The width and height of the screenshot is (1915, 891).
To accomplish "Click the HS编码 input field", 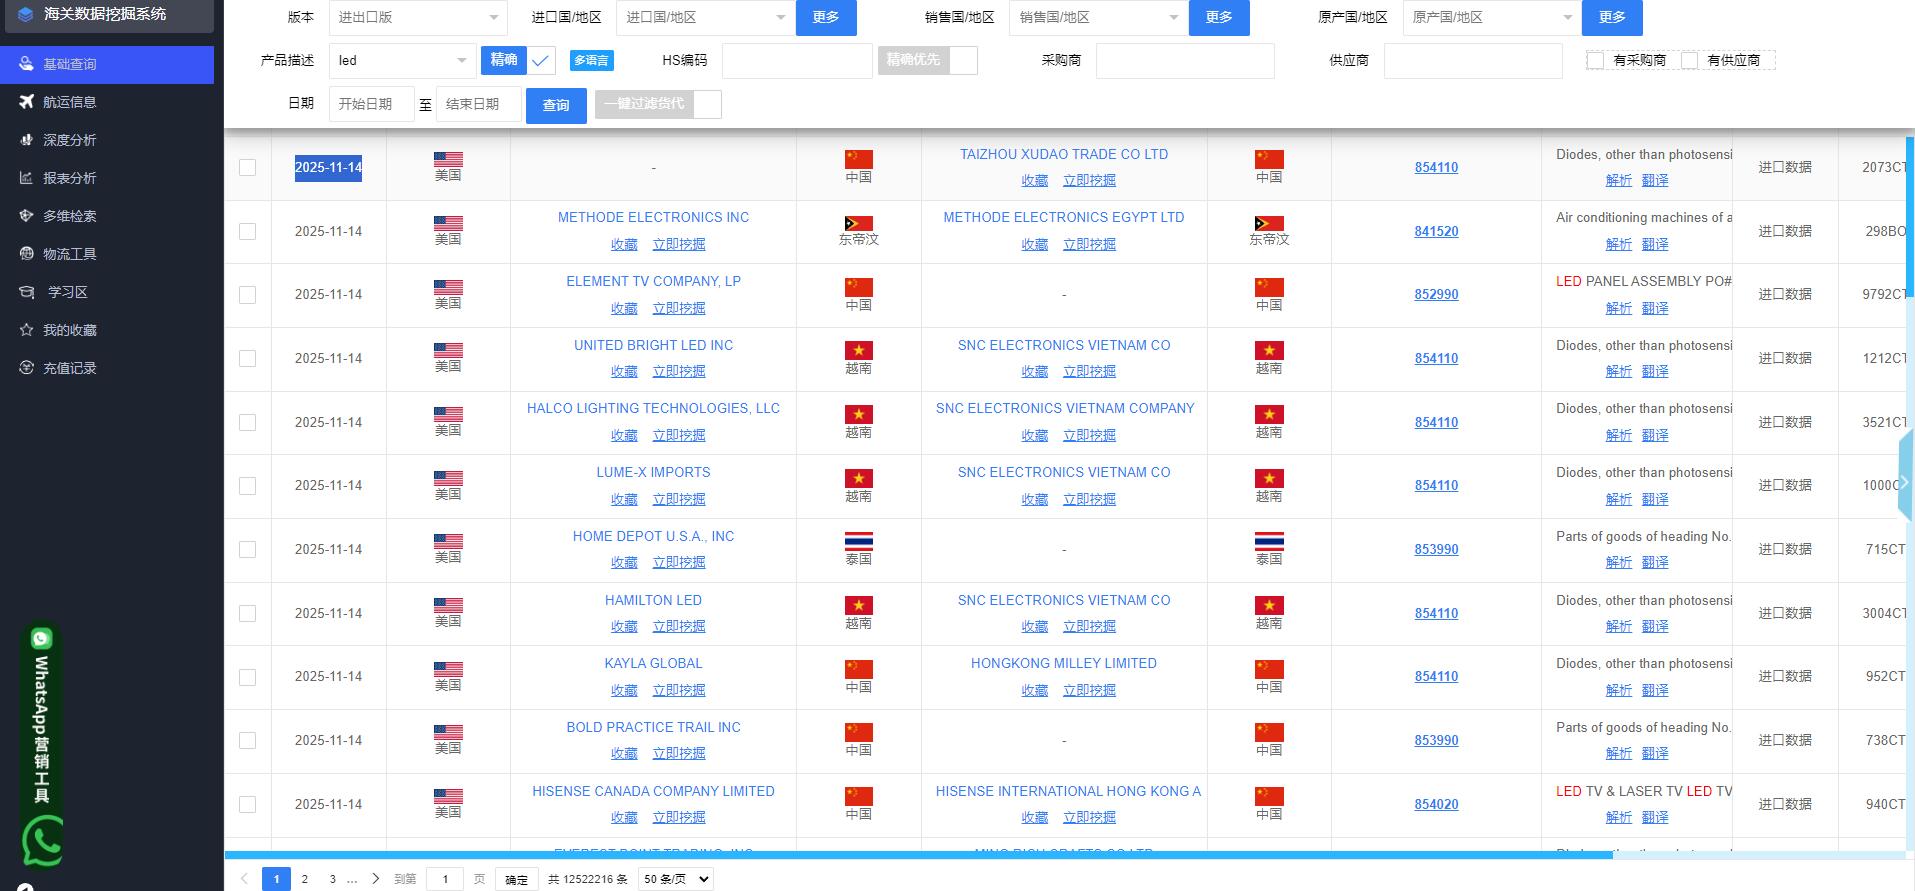I will click(x=797, y=61).
